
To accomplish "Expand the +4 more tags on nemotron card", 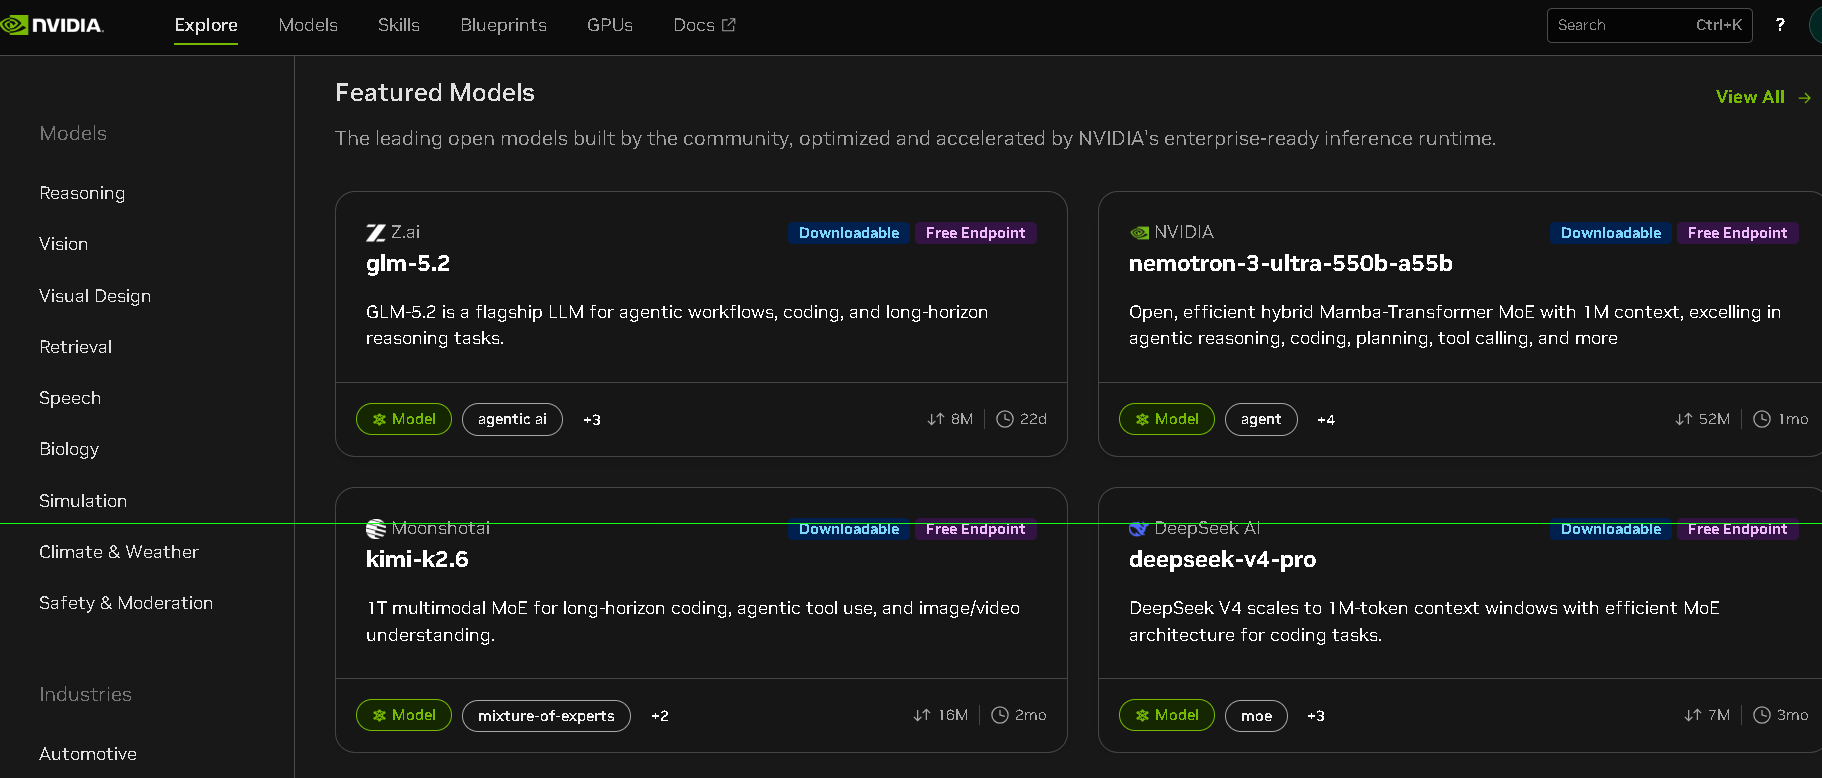I will tap(1326, 420).
